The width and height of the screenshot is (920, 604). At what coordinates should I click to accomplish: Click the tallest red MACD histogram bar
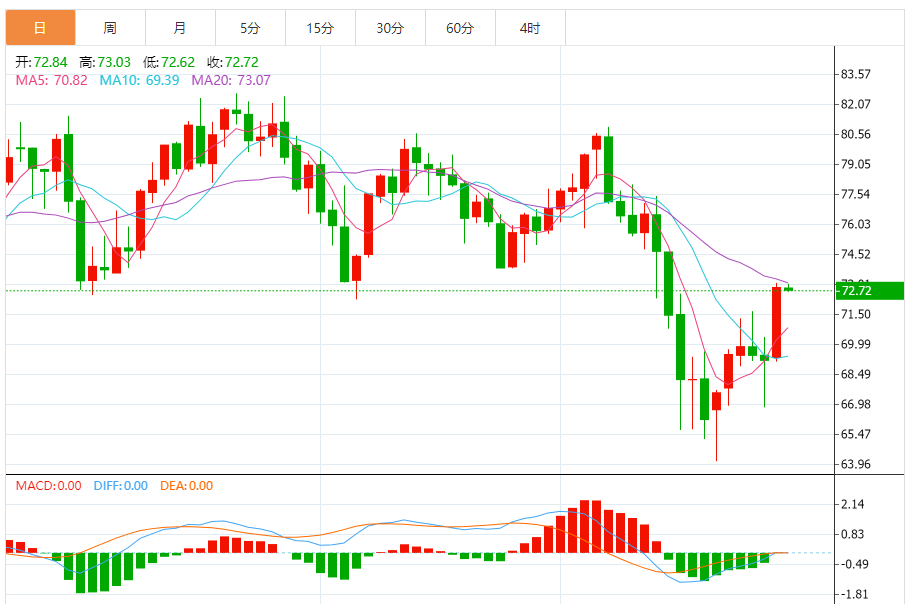pyautogui.click(x=584, y=527)
